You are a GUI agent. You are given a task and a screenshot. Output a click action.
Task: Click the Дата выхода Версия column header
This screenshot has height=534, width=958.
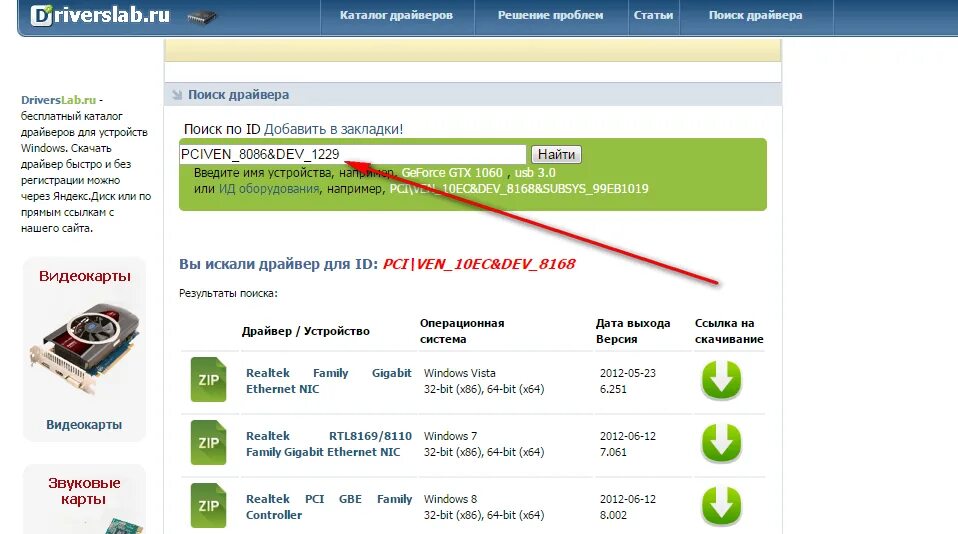pos(633,331)
